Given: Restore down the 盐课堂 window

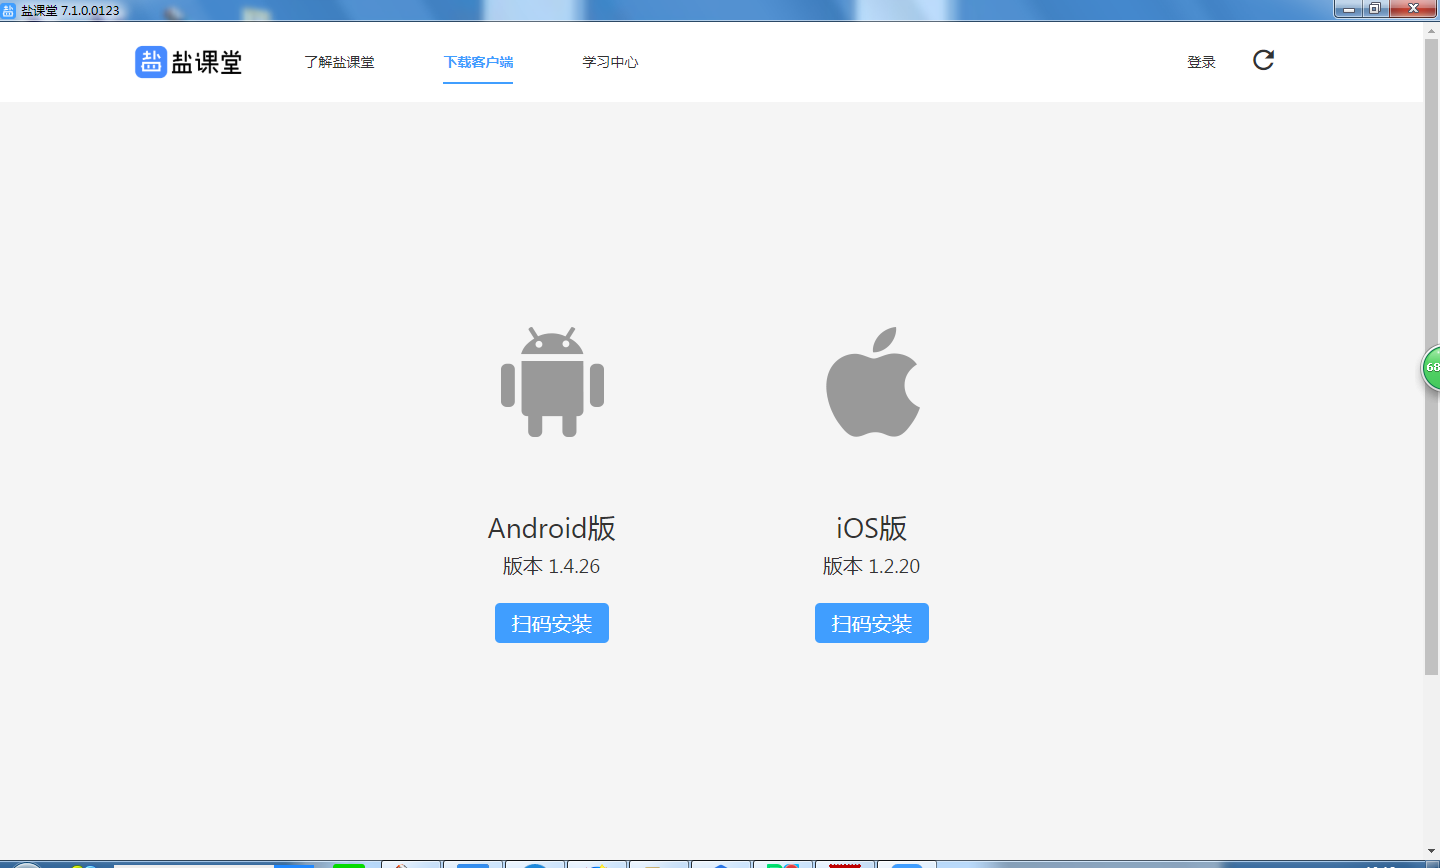Looking at the screenshot, I should tap(1375, 9).
